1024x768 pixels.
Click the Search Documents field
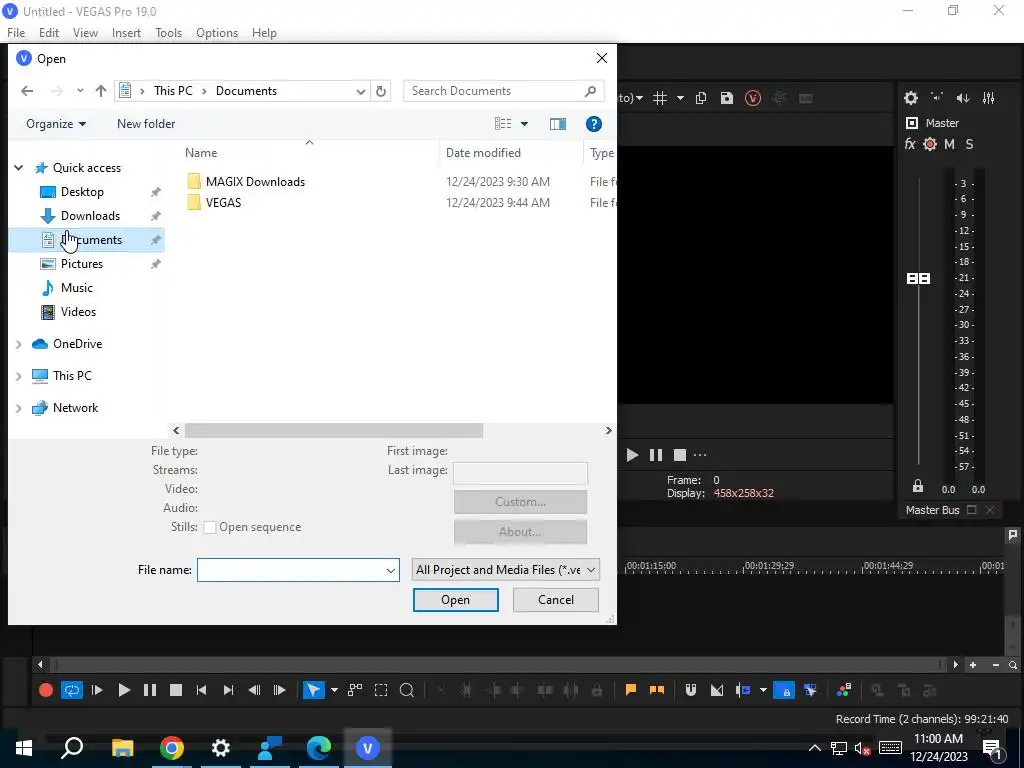[504, 91]
